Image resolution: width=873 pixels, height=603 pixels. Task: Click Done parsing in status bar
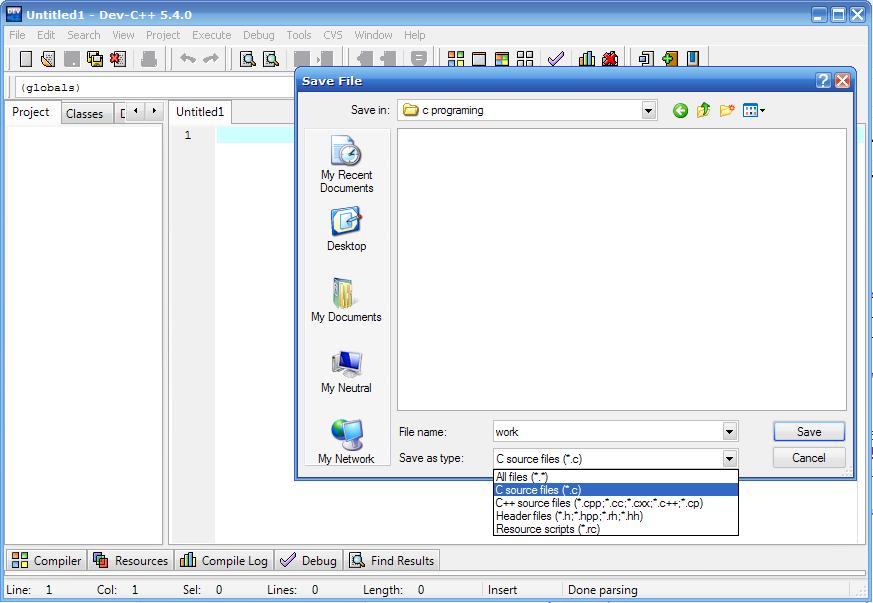(x=602, y=590)
